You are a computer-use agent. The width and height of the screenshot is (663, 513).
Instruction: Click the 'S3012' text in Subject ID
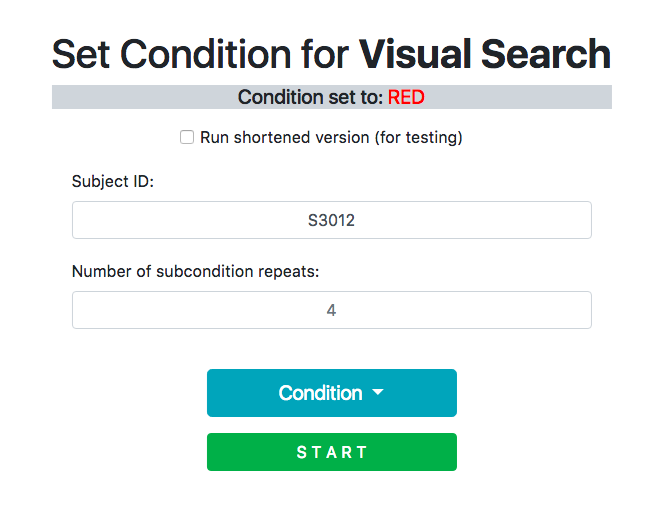pos(331,220)
